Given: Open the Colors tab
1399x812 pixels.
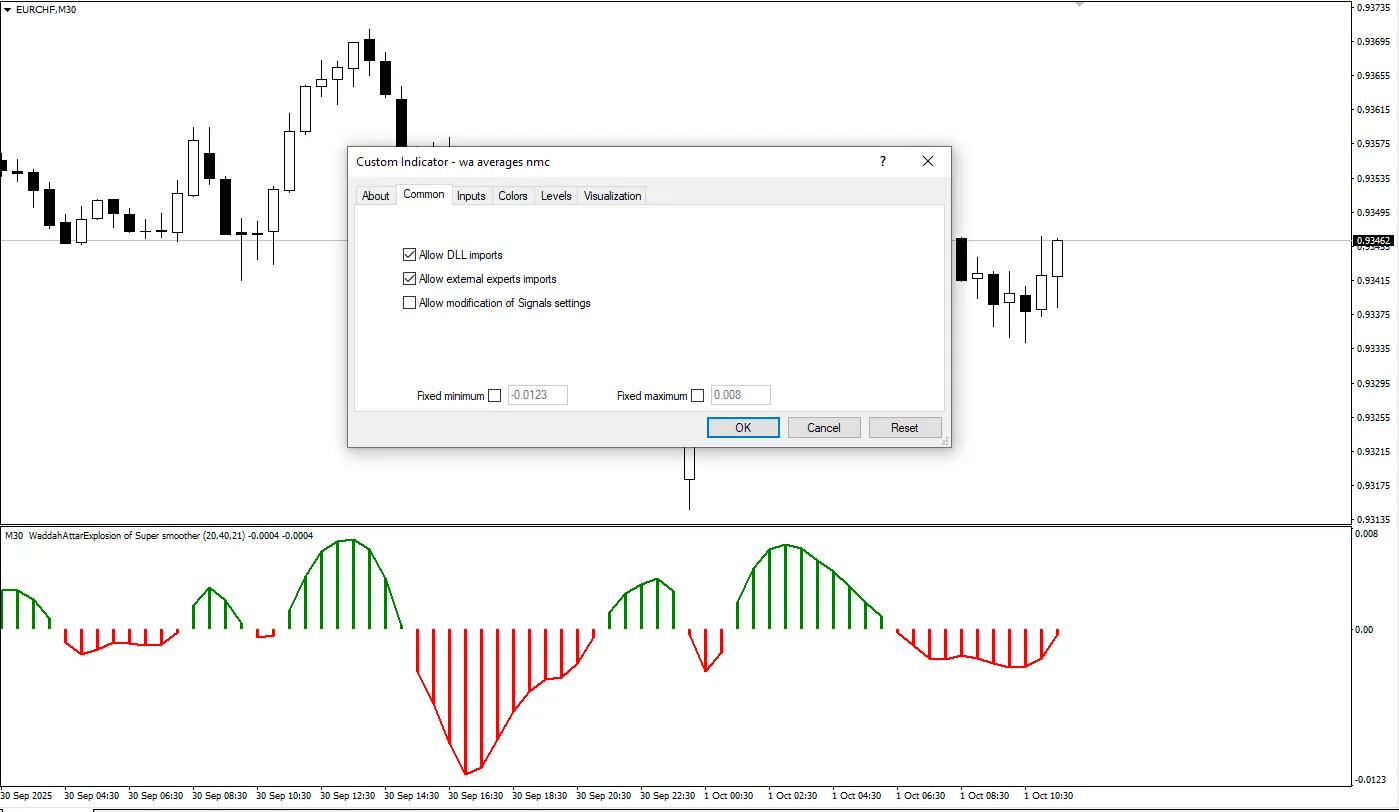Looking at the screenshot, I should coord(513,196).
